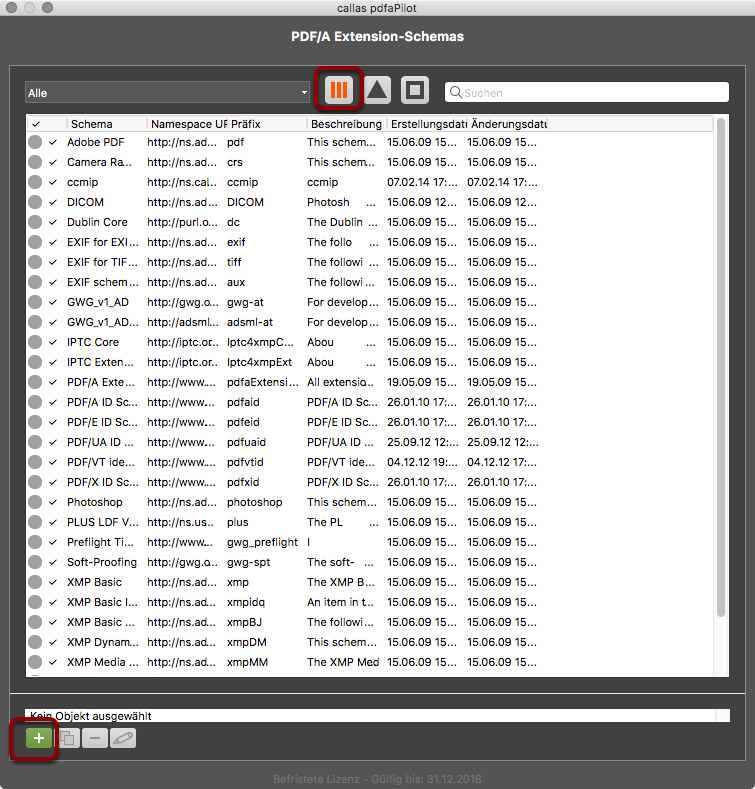755x789 pixels.
Task: Click the grey circle icon for ccmip
Action: point(35,182)
